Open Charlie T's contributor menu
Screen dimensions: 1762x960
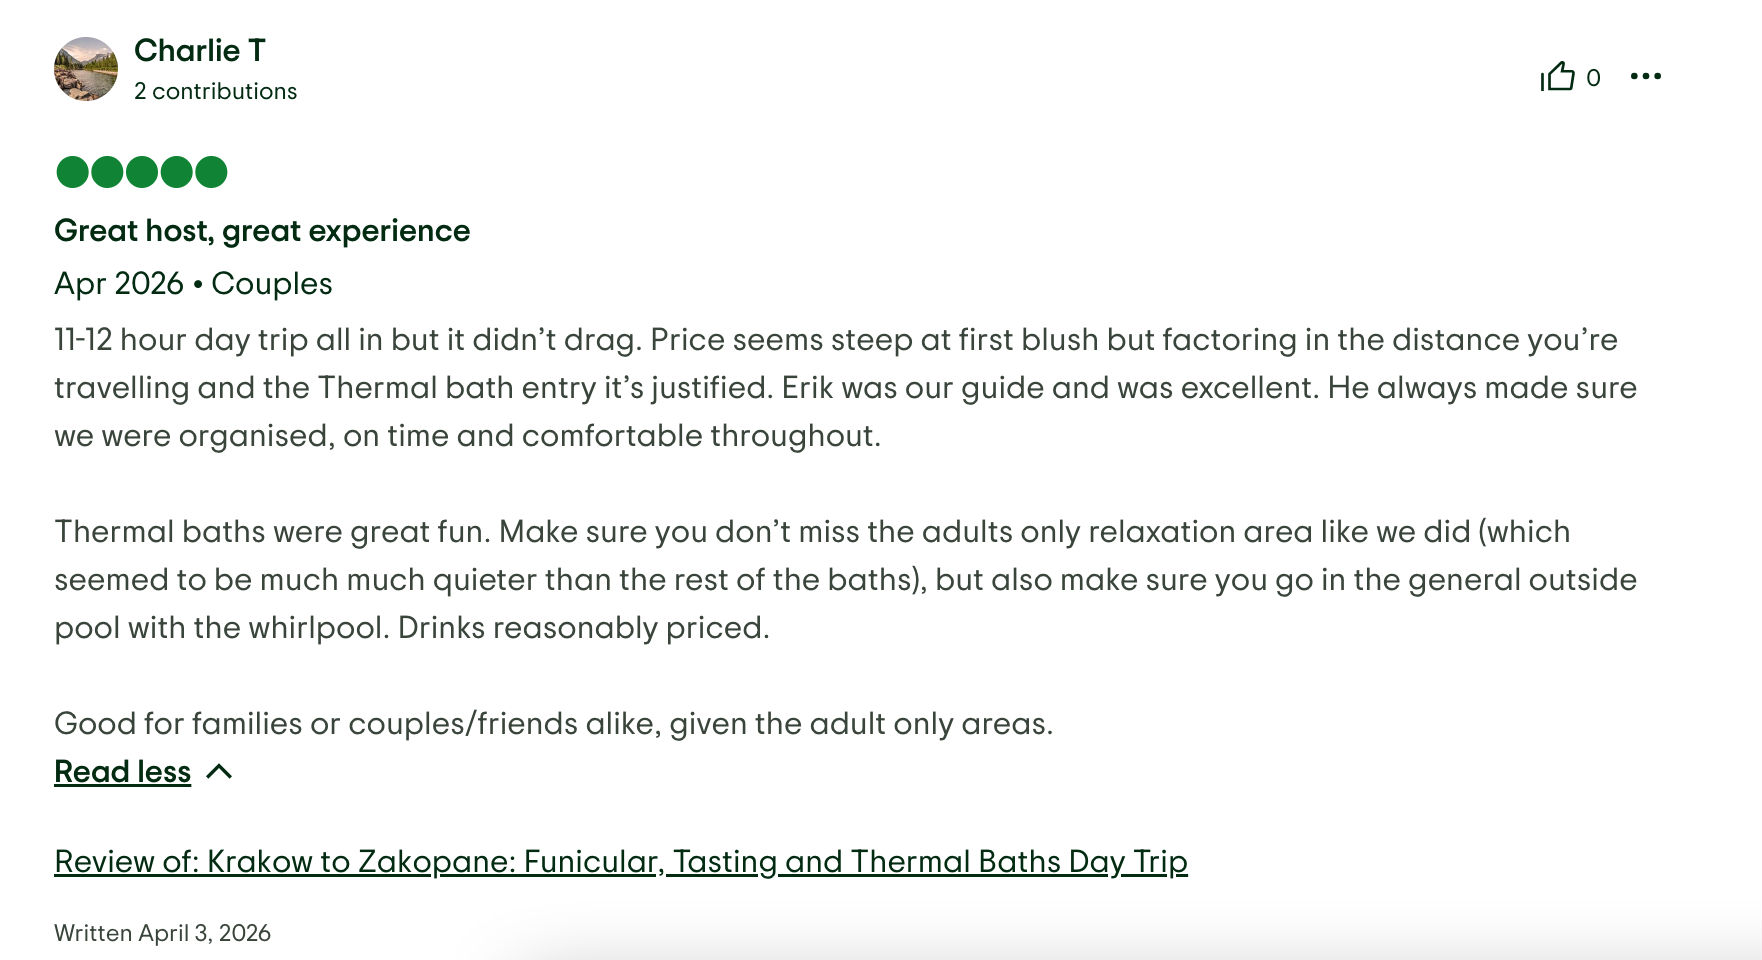pyautogui.click(x=200, y=50)
